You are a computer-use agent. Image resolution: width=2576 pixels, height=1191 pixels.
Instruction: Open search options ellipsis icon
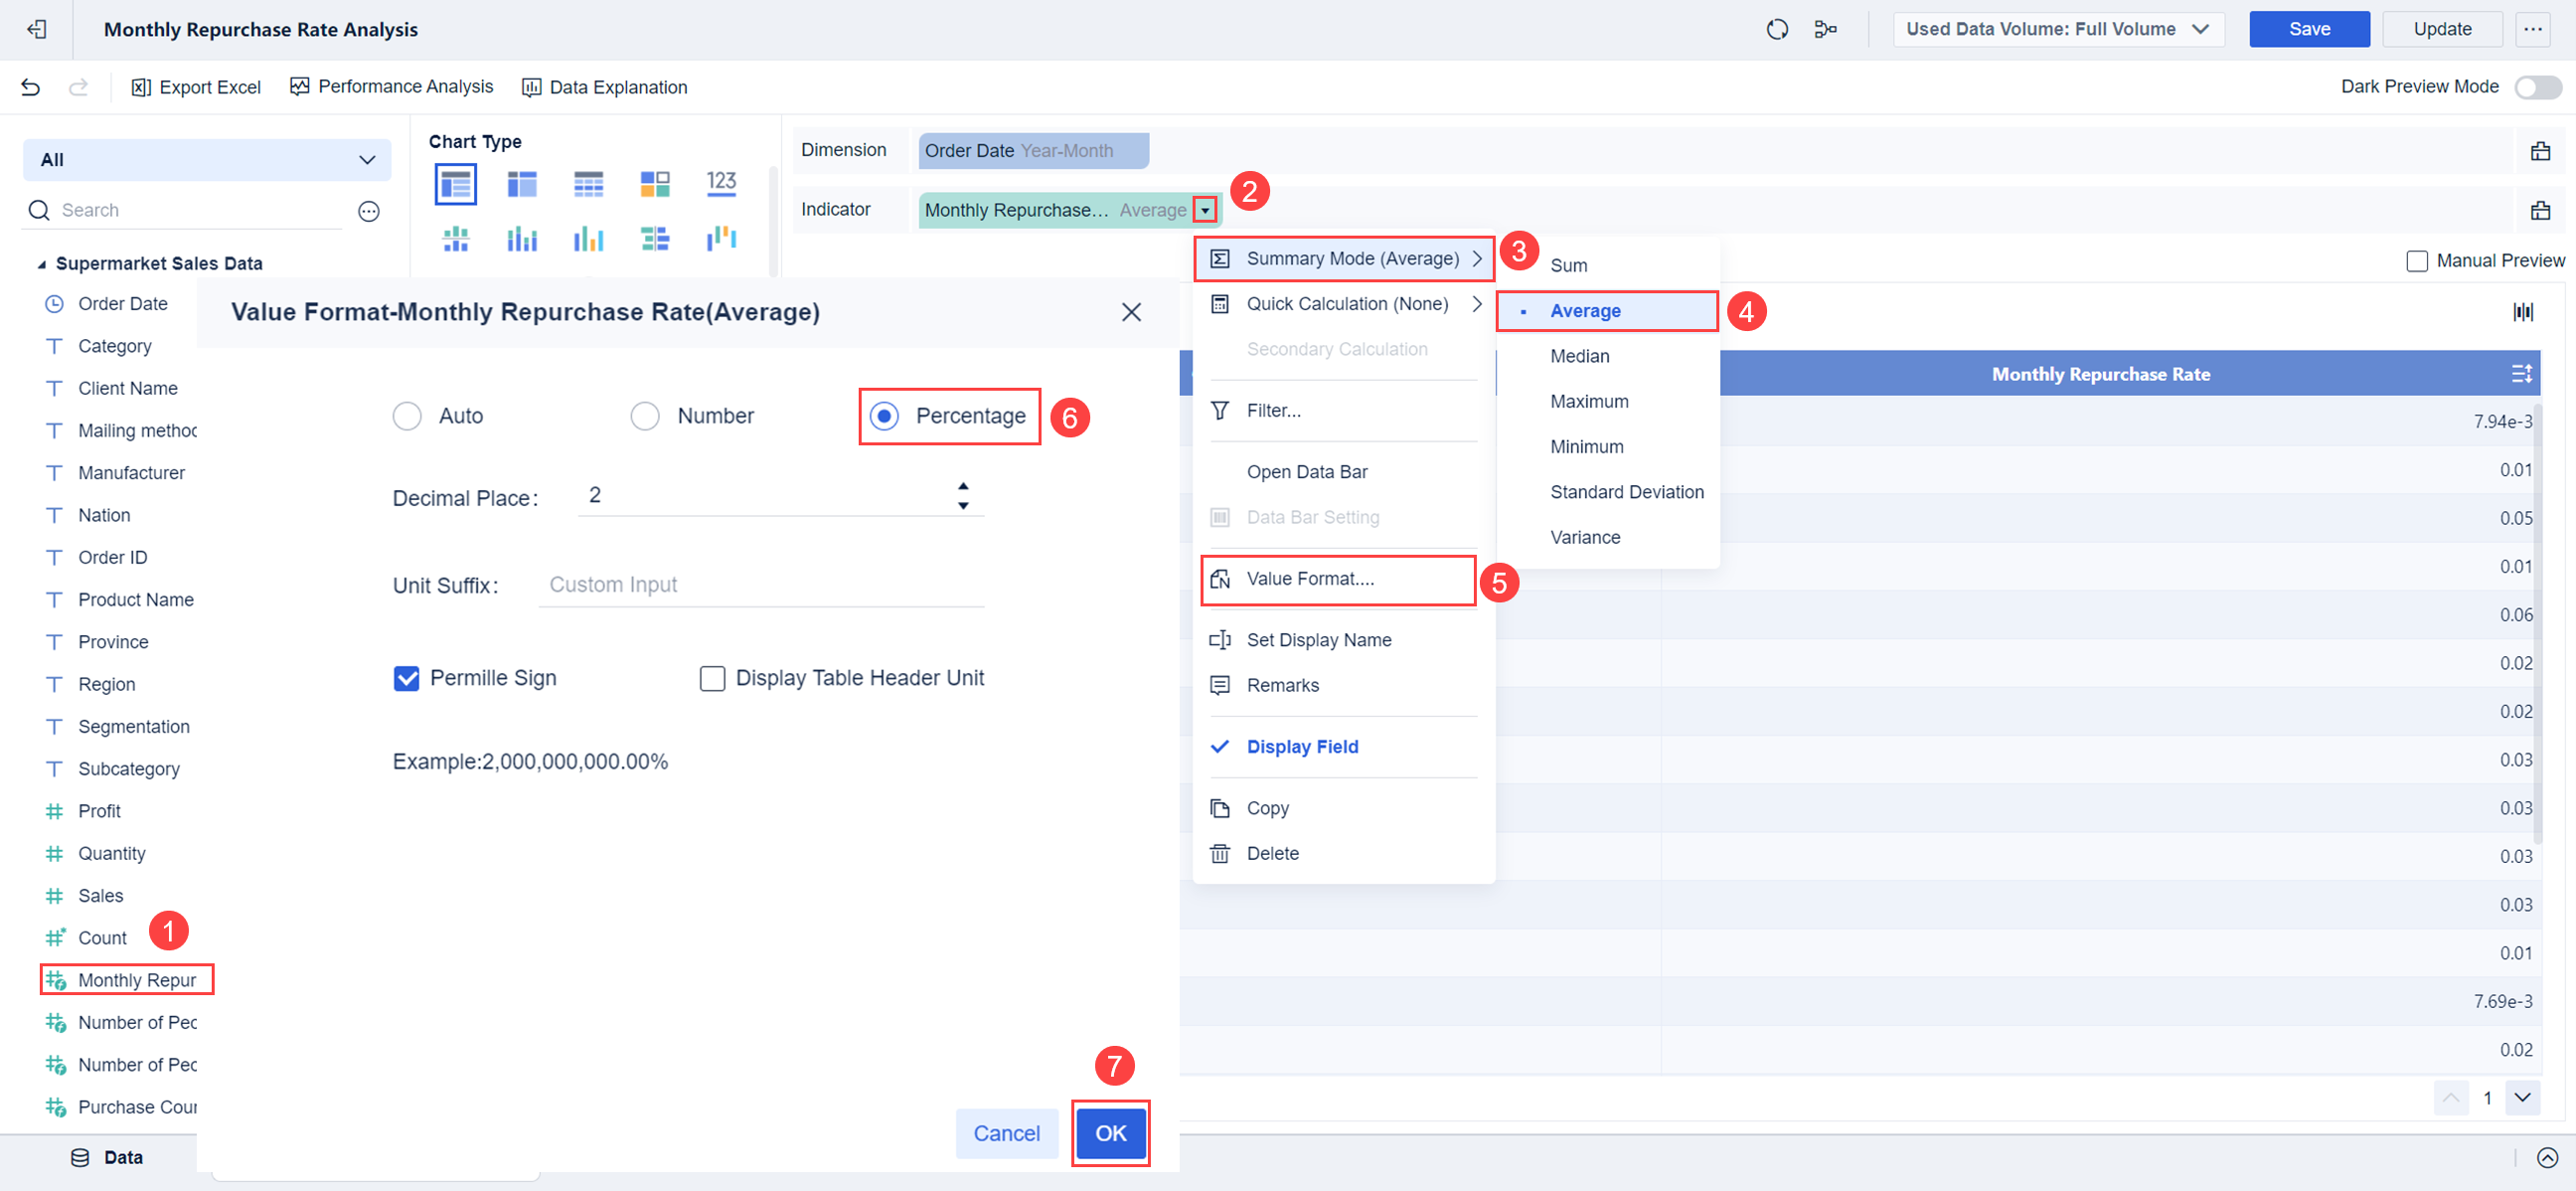368,211
